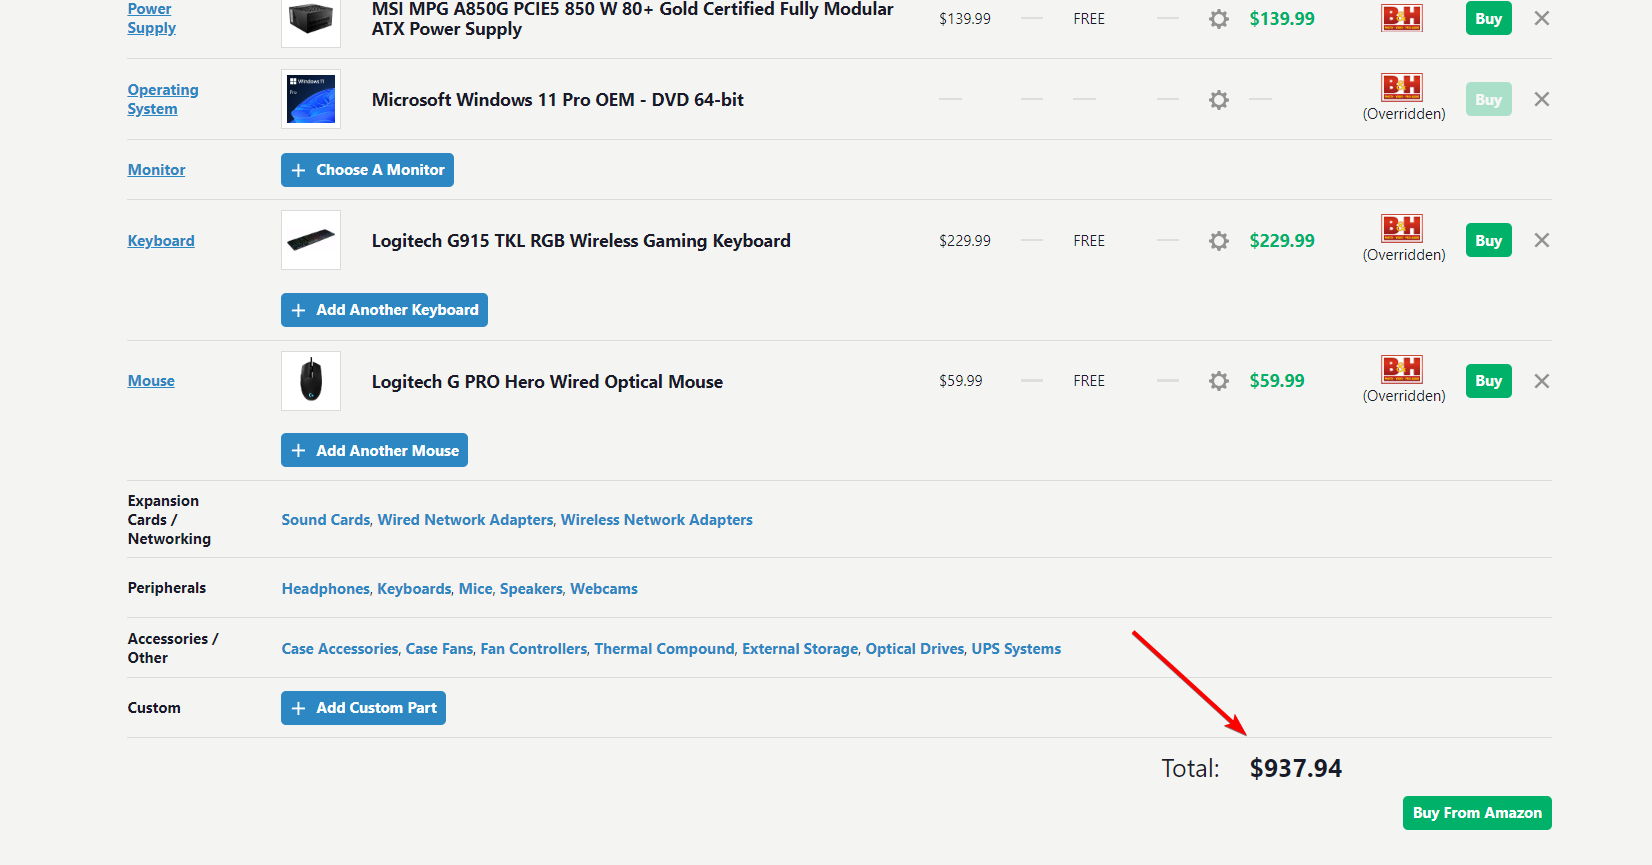Remove the Logitech G PRO mouse
Image resolution: width=1652 pixels, height=865 pixels.
click(1542, 381)
